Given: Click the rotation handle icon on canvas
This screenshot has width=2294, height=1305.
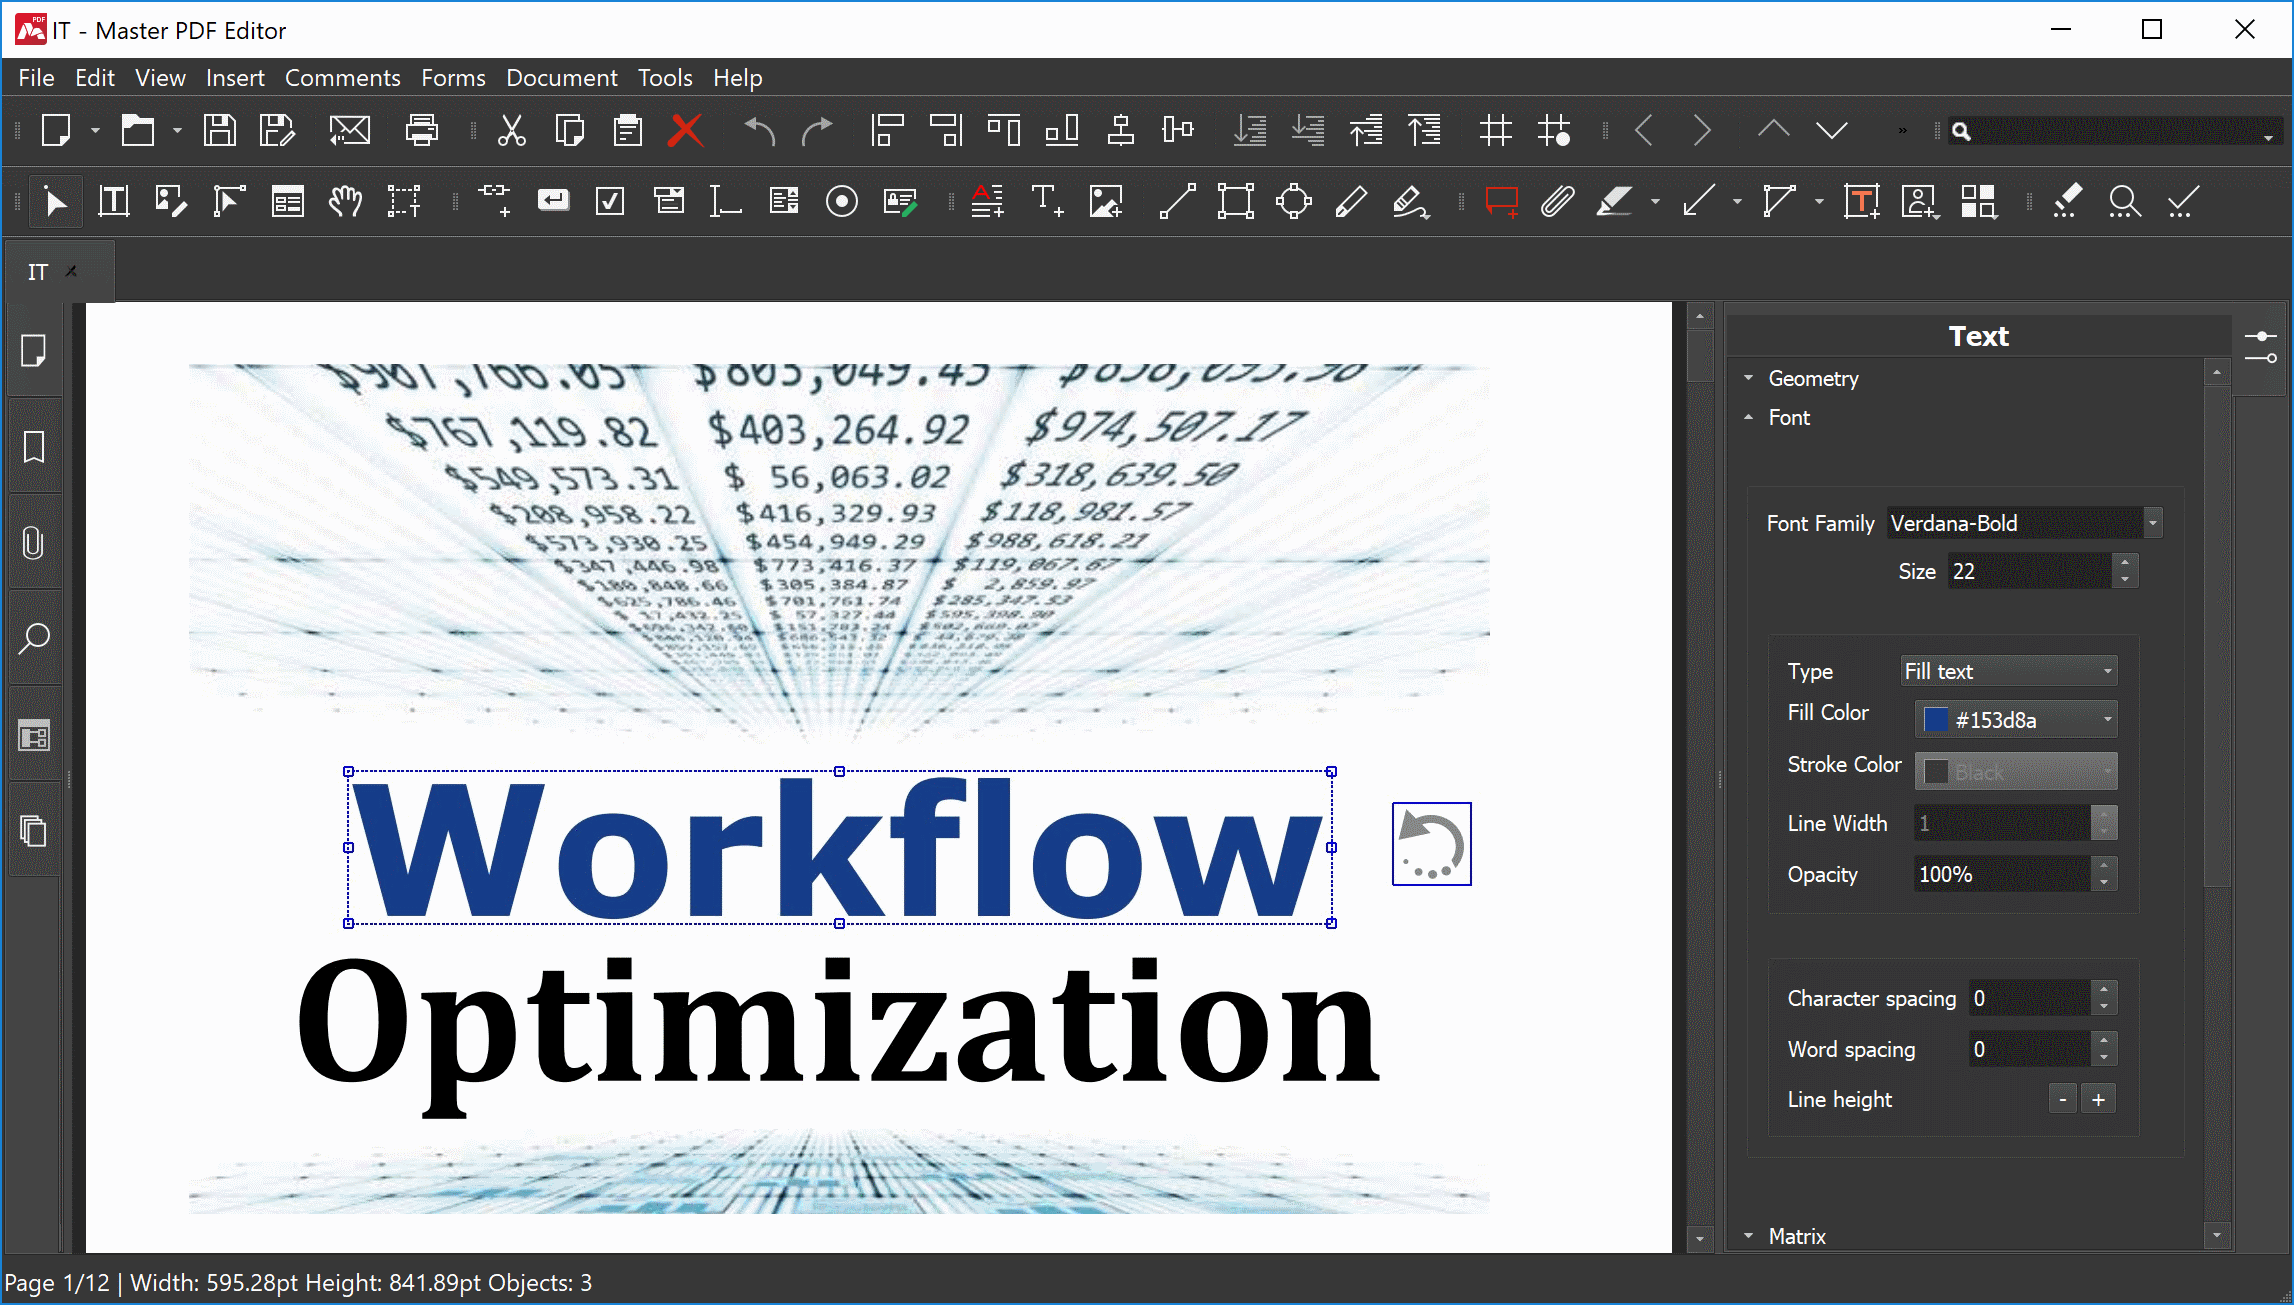Looking at the screenshot, I should point(1429,842).
